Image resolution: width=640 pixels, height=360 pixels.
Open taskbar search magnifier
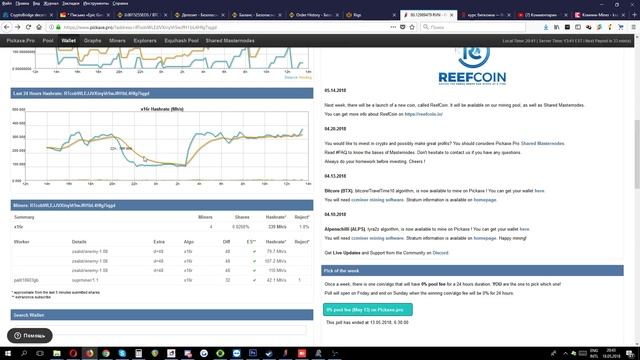point(24,353)
